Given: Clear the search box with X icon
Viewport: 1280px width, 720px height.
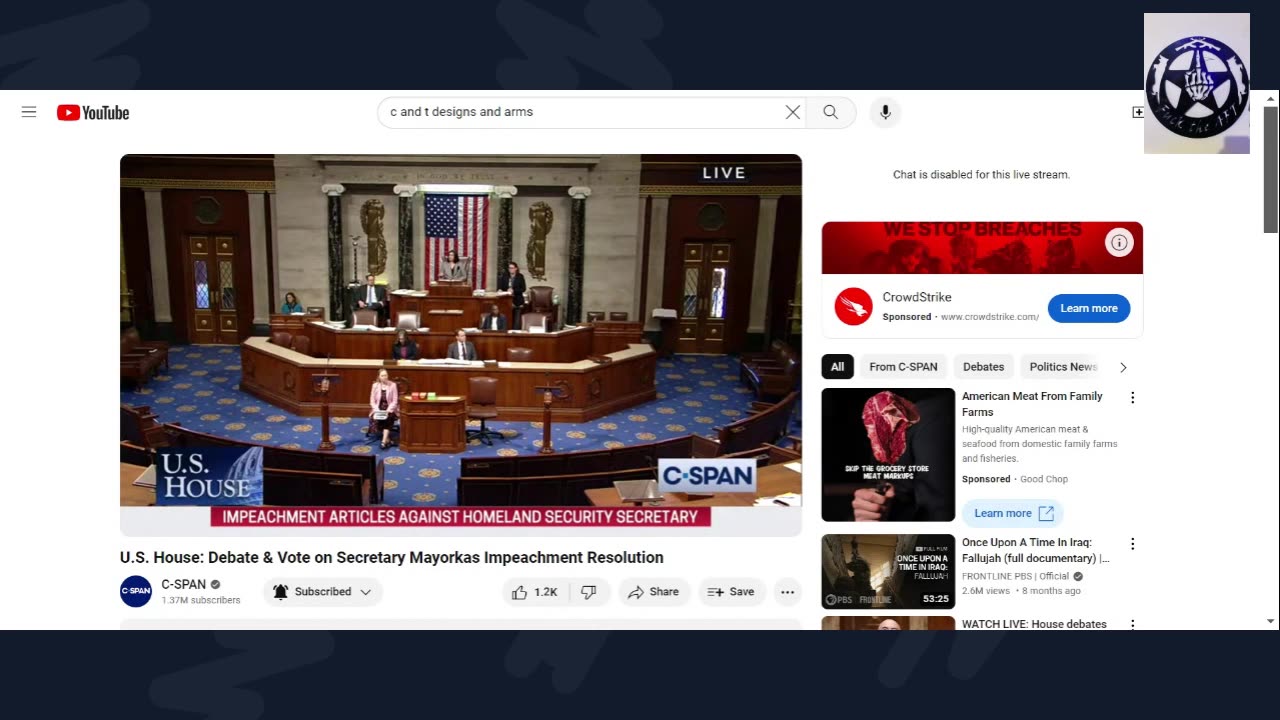Looking at the screenshot, I should pos(793,112).
